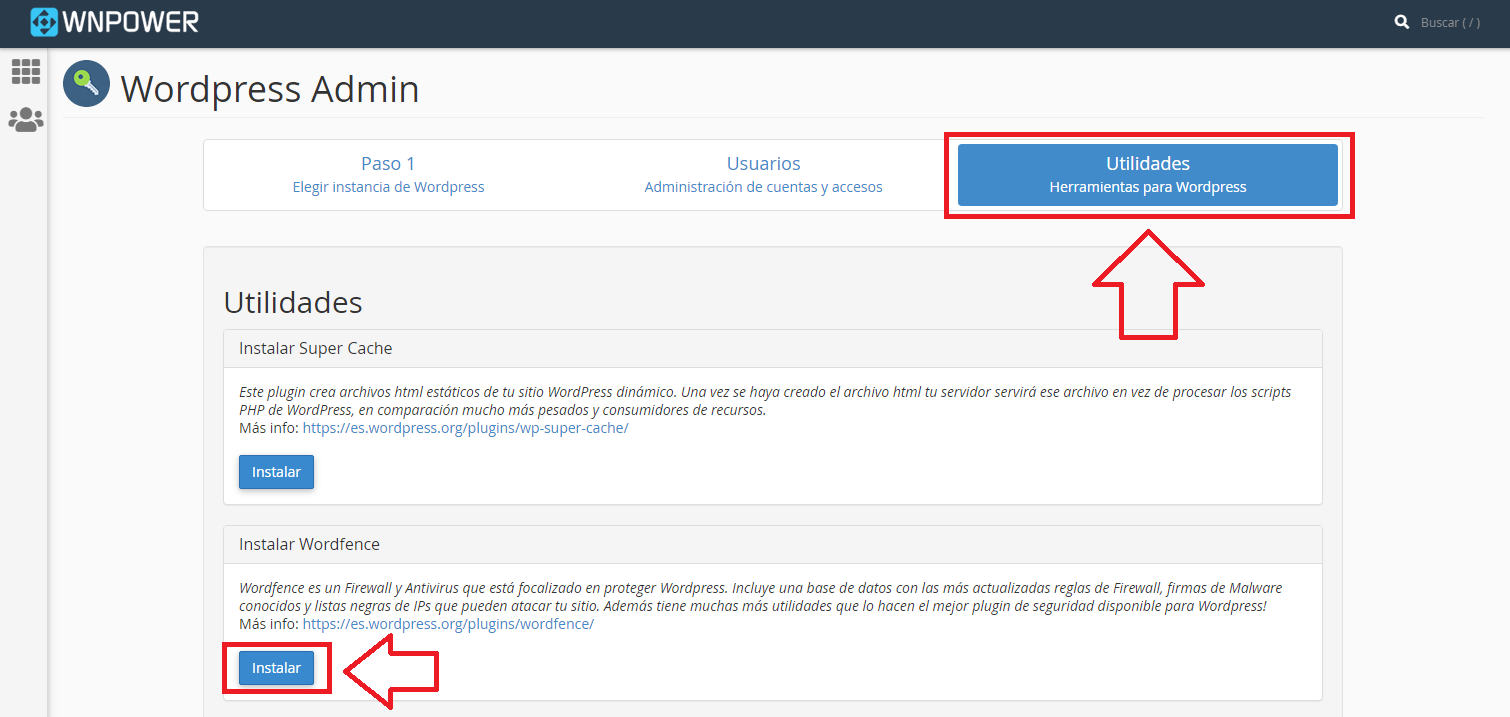
Task: Open the wp-super-cache plugin link
Action: click(x=465, y=428)
